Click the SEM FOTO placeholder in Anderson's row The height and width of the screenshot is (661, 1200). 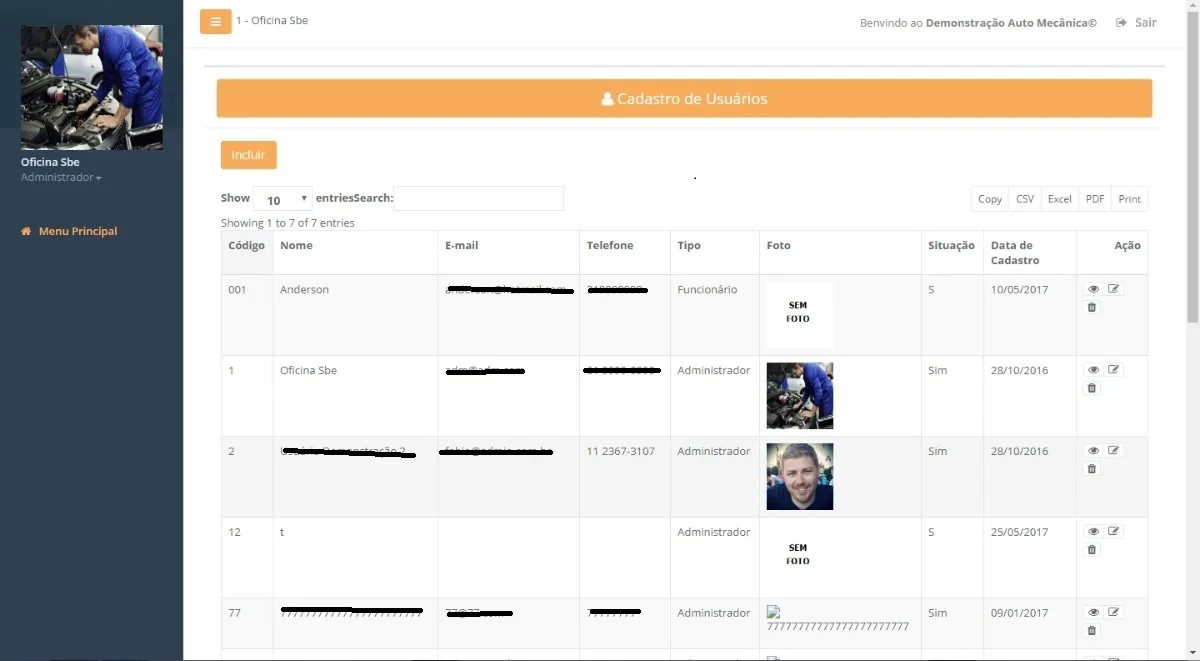tap(799, 315)
